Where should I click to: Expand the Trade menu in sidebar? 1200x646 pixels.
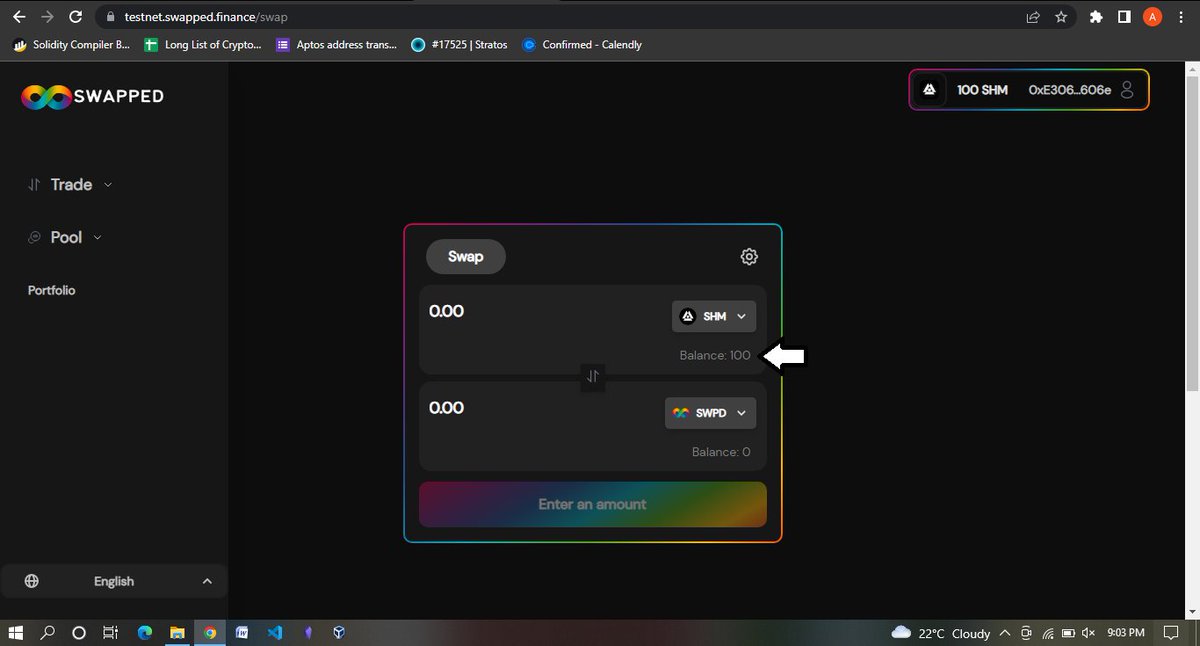(x=70, y=184)
